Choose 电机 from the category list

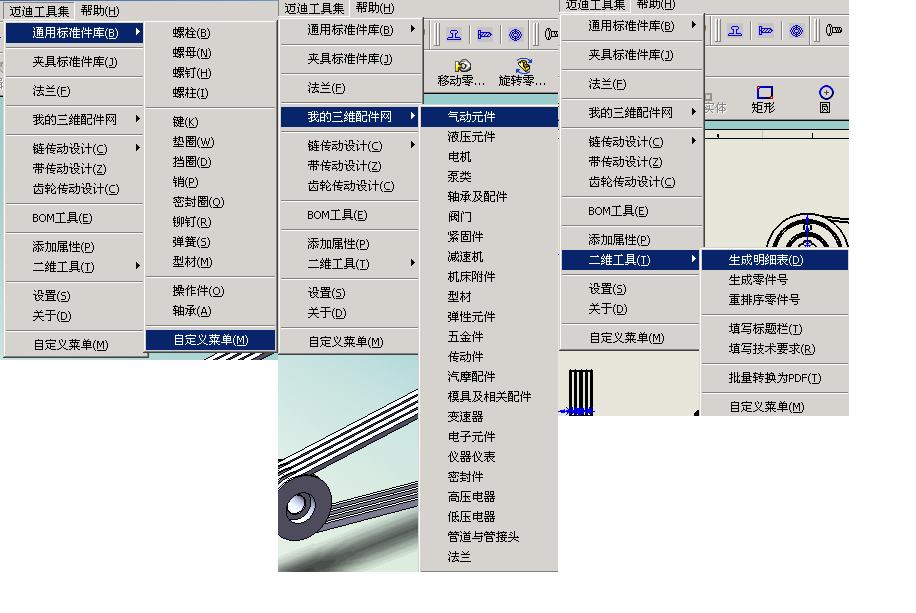459,157
